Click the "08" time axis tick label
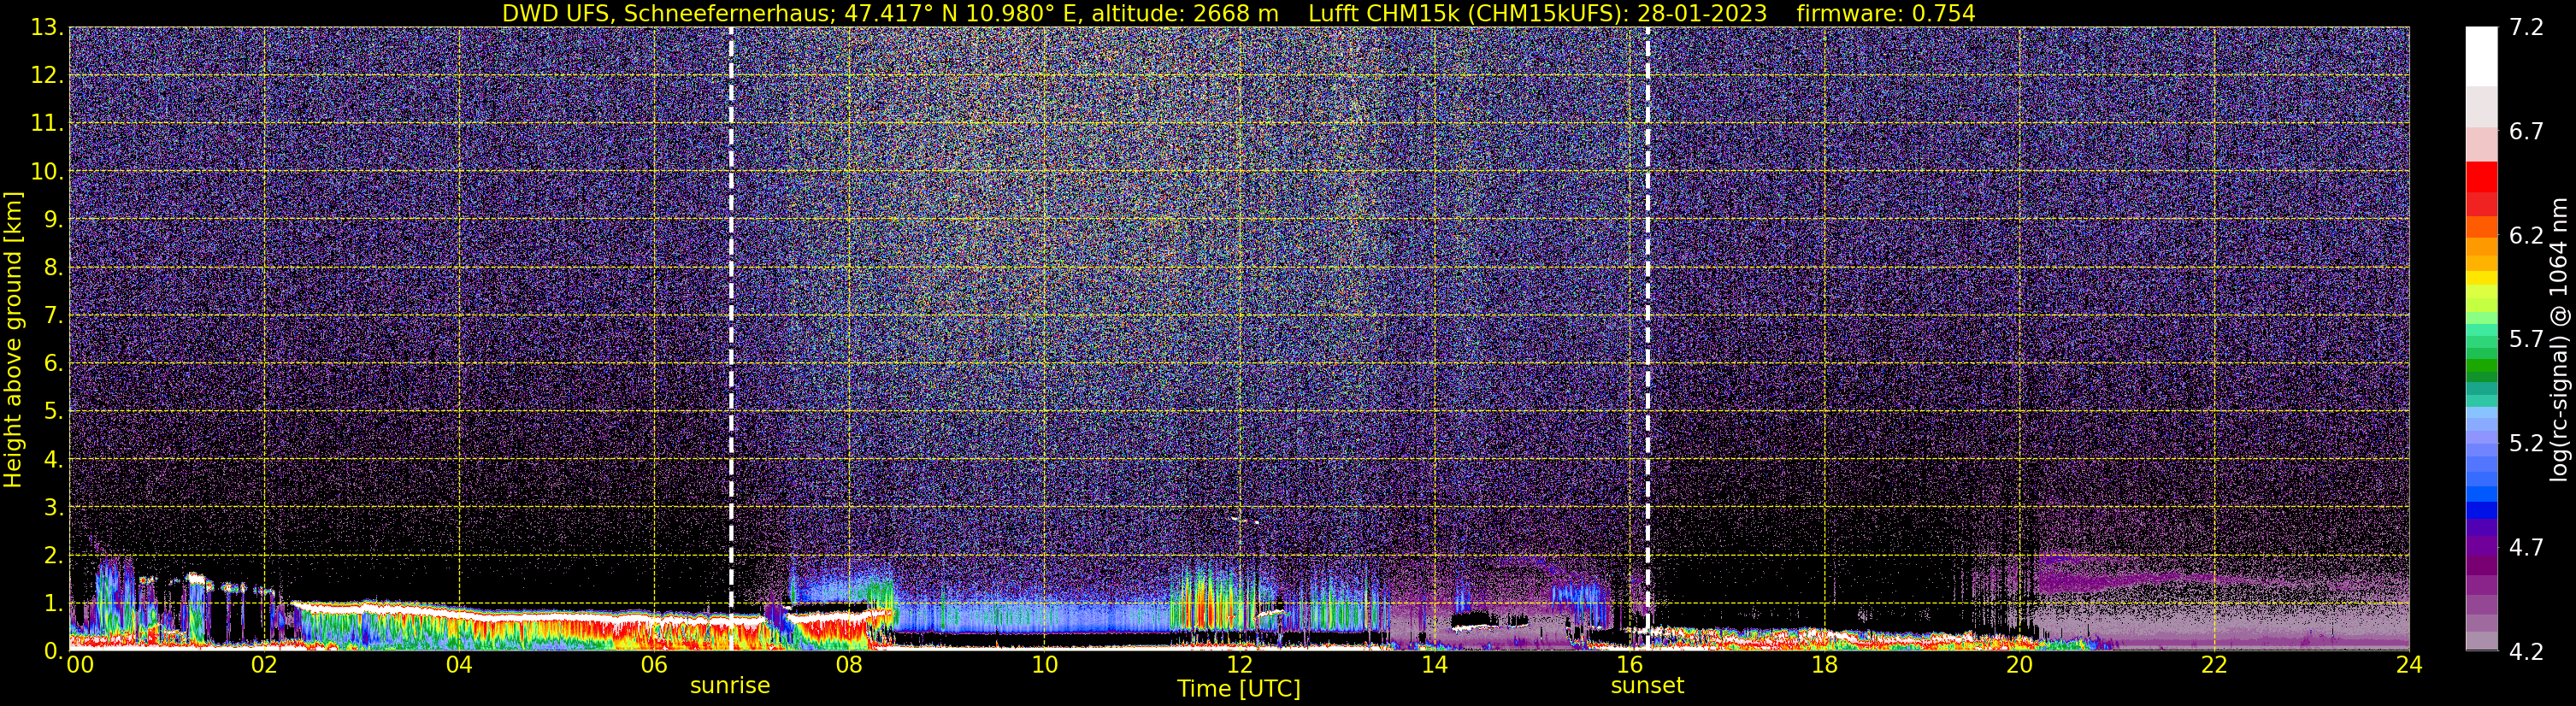2576x706 pixels. pos(849,665)
